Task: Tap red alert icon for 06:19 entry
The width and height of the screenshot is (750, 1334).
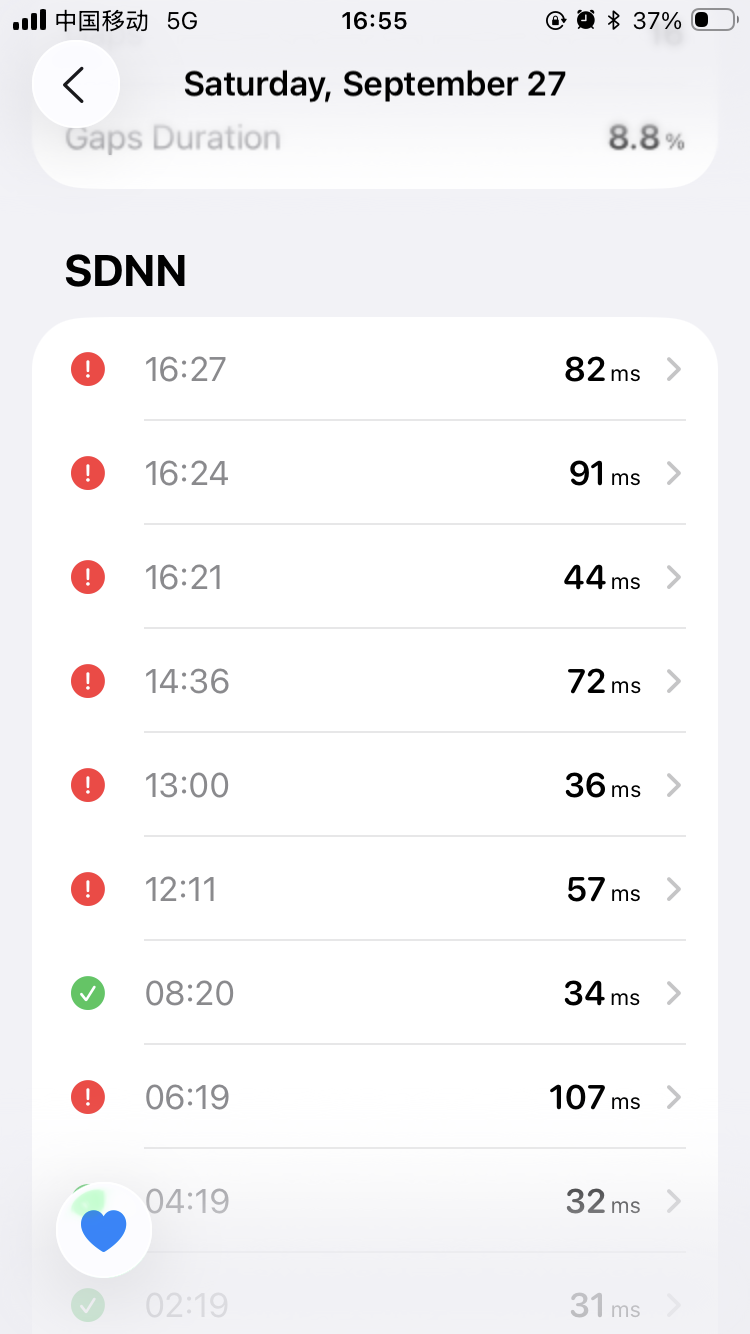Action: (x=88, y=1098)
